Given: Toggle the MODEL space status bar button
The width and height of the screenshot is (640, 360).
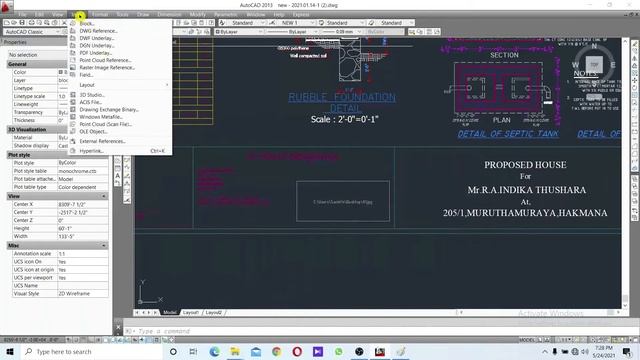Looking at the screenshot, I should pyautogui.click(x=527, y=340).
